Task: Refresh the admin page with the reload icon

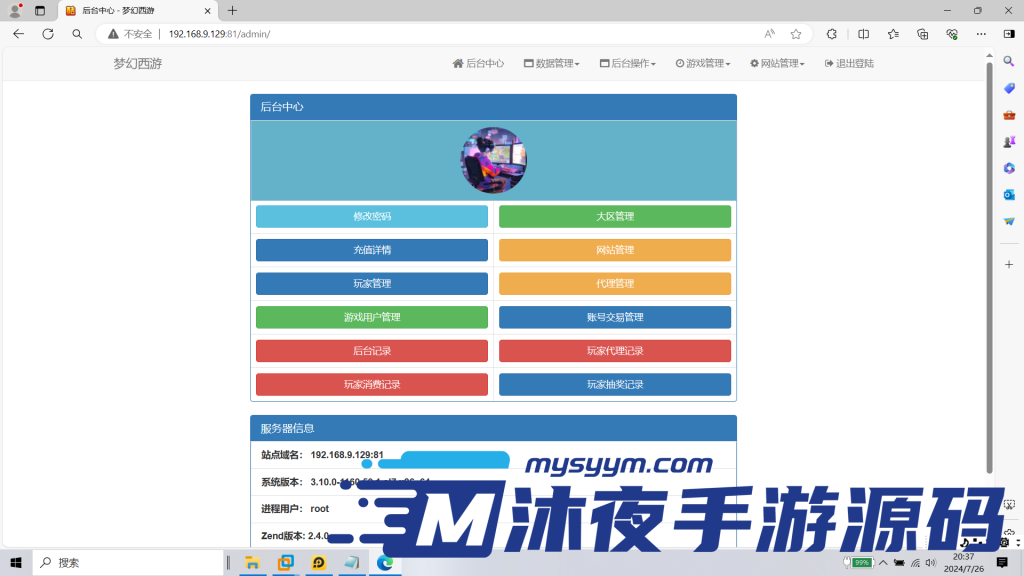Action: pyautogui.click(x=47, y=33)
